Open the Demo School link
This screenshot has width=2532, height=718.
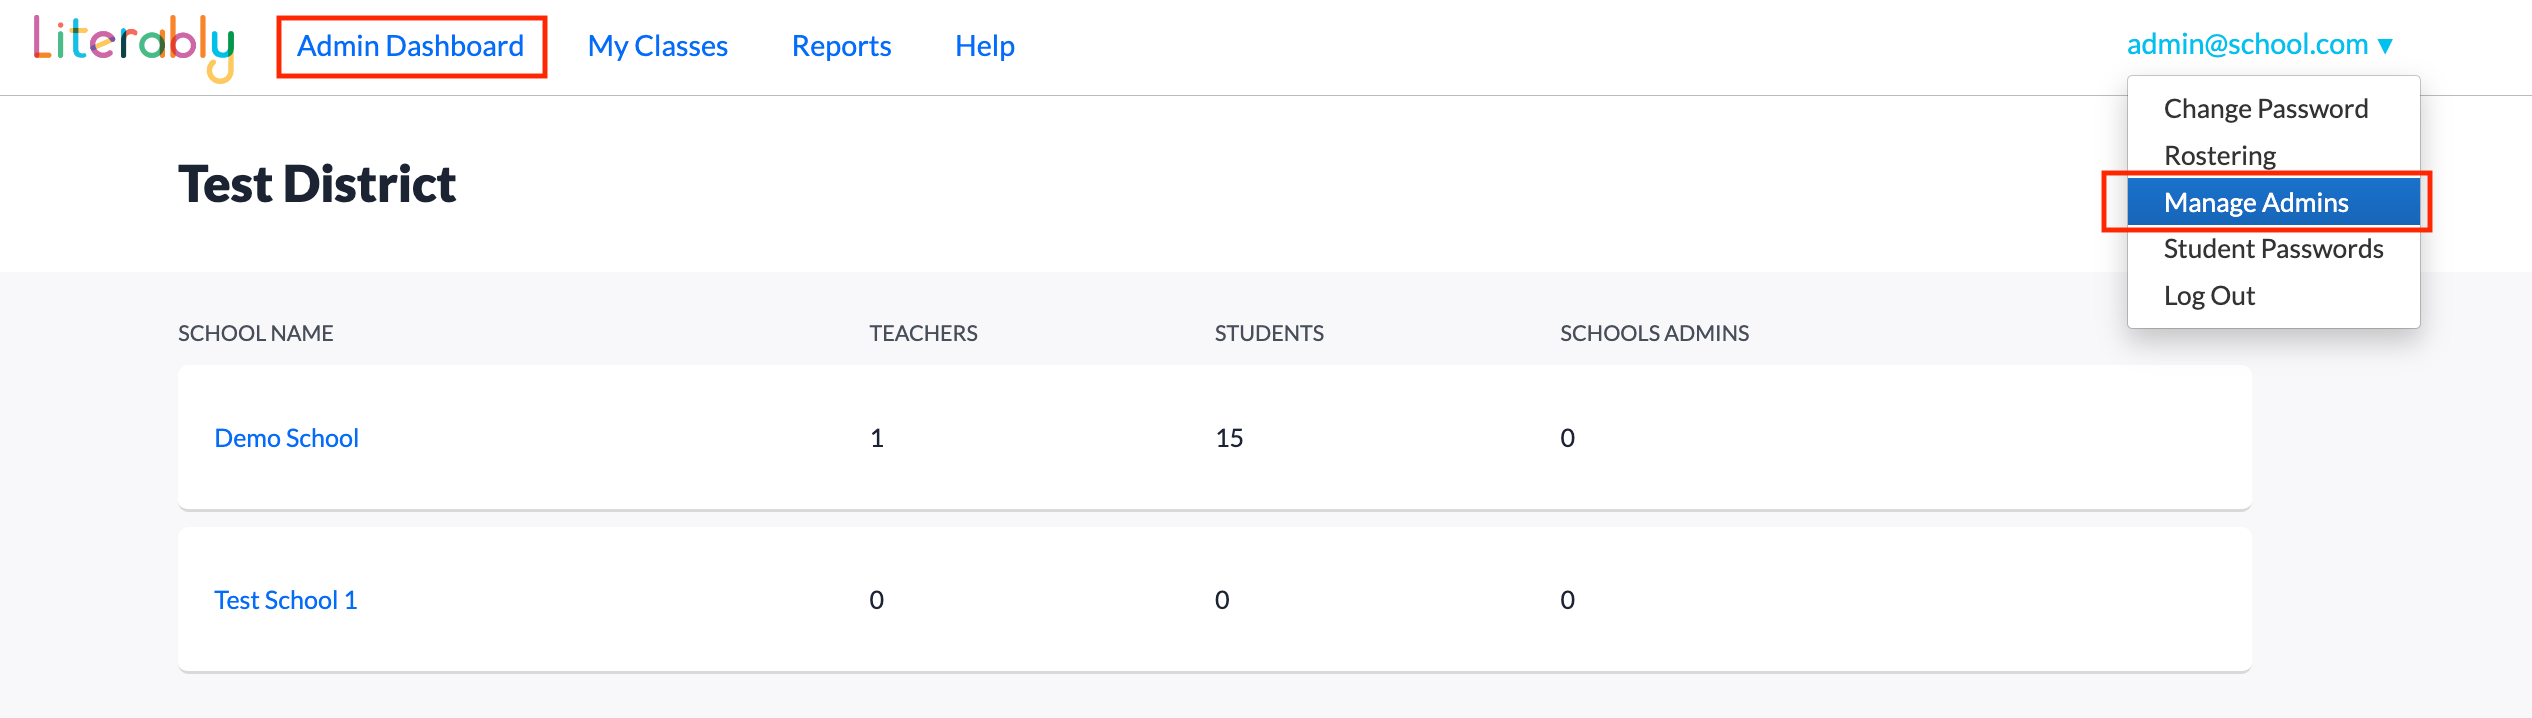pyautogui.click(x=286, y=438)
